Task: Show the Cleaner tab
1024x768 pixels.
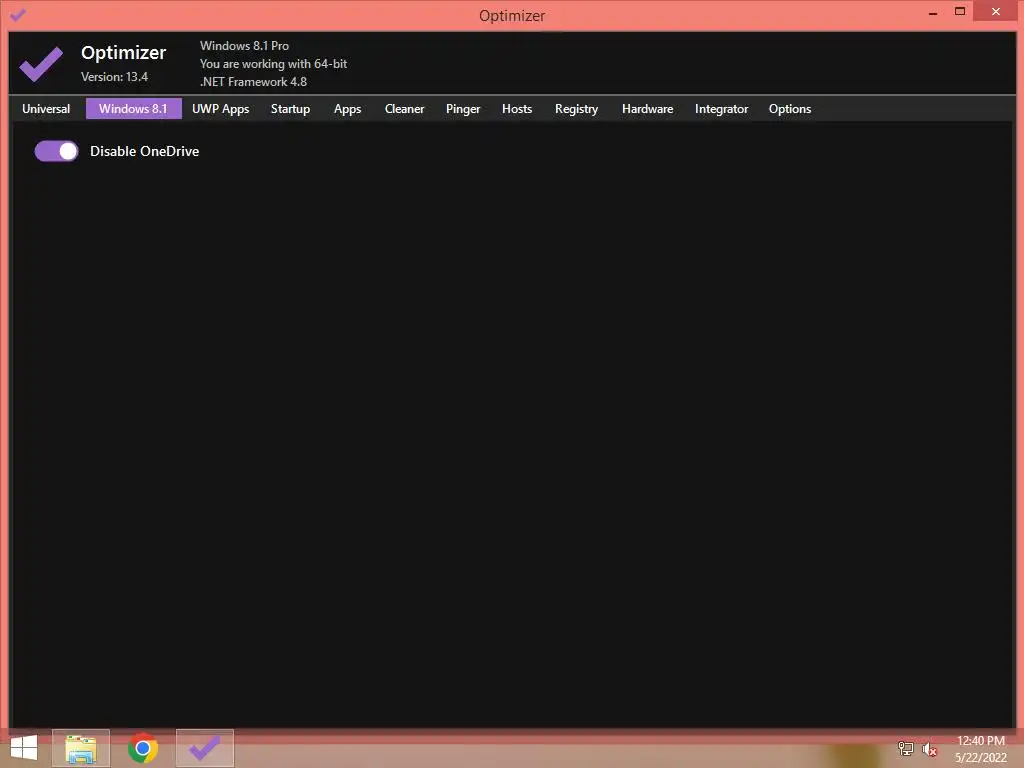Action: click(404, 108)
